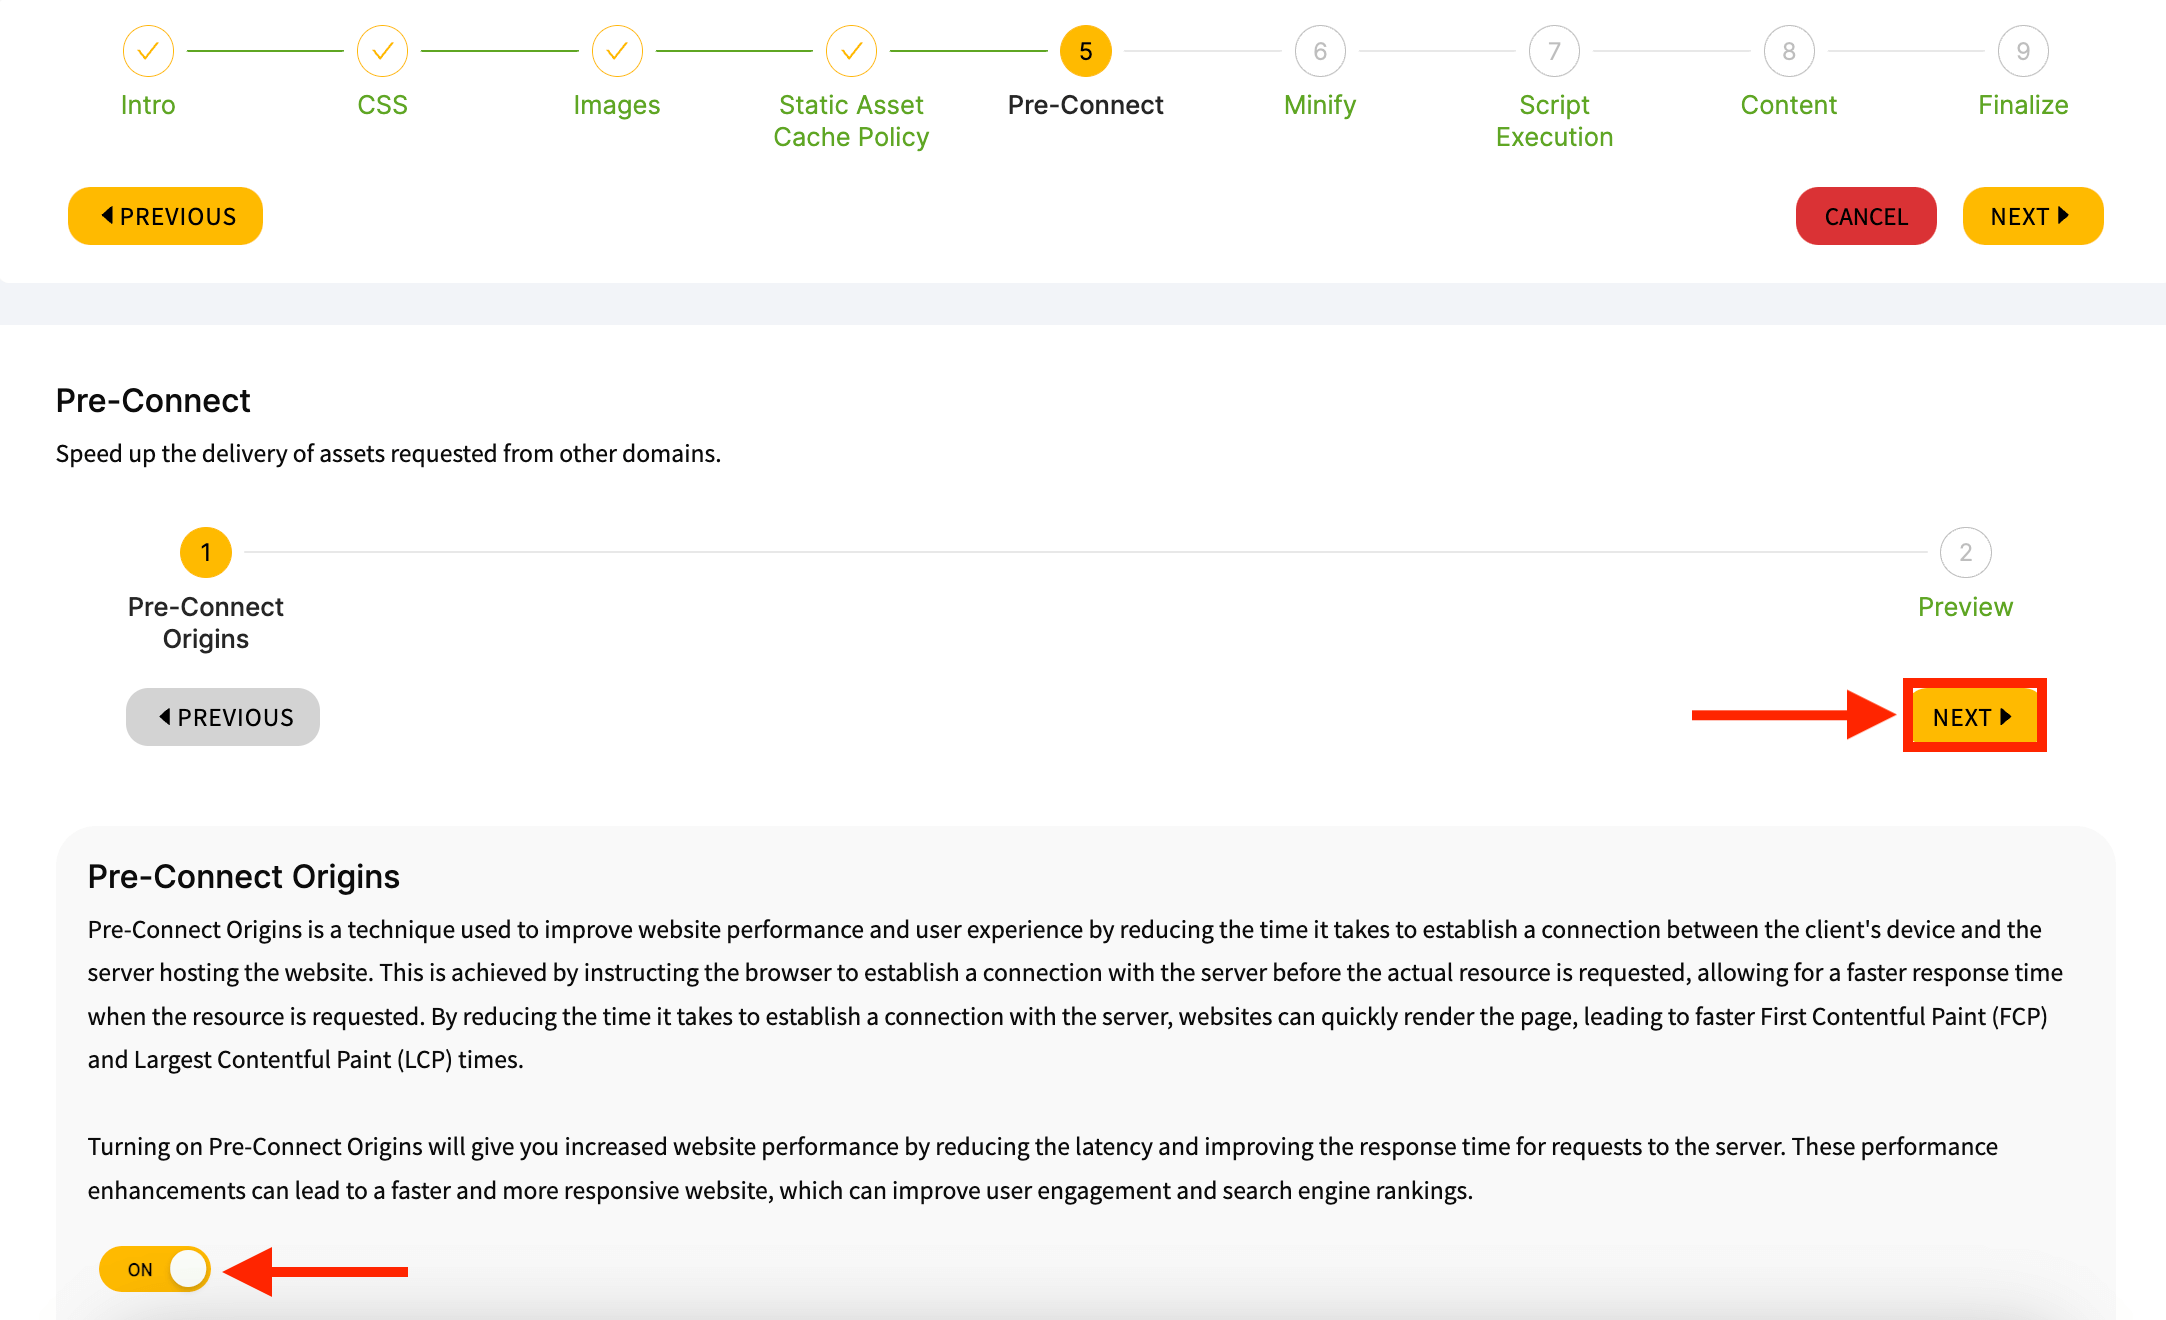2166x1320 pixels.
Task: Toggle the Pre-Connect Origins ON switch
Action: 155,1269
